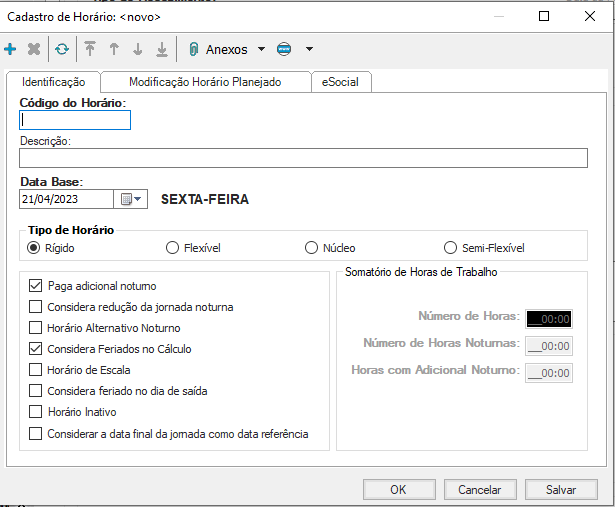Click the refresh icon in toolbar

point(62,49)
